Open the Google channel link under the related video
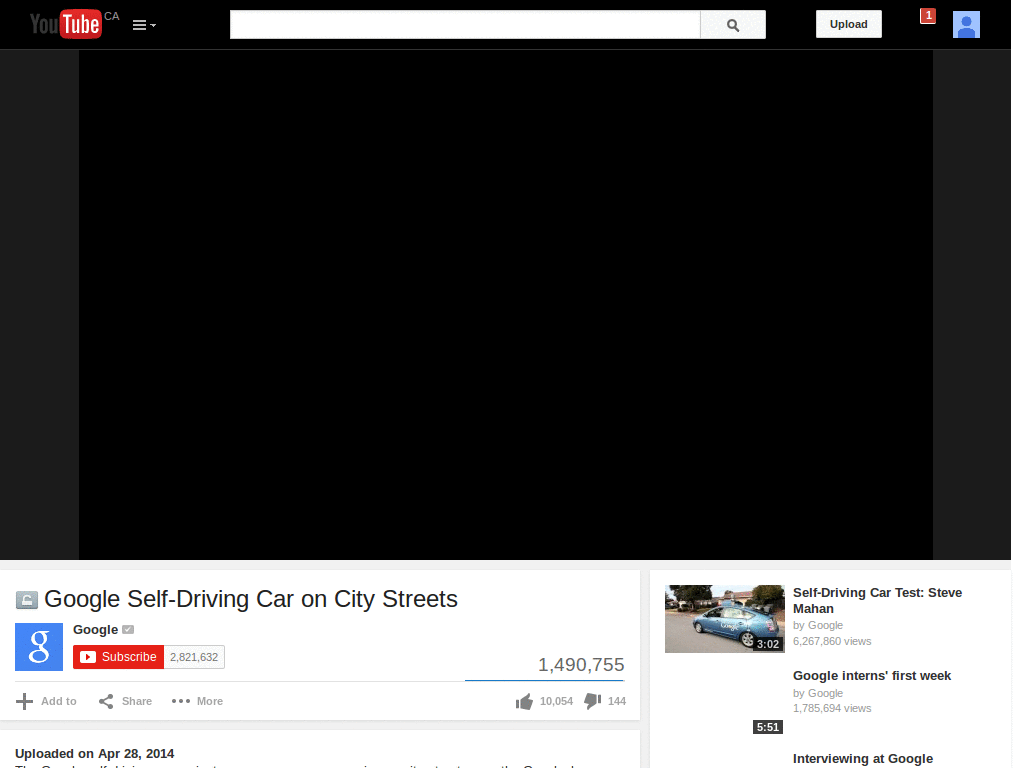Viewport: 1024px width, 768px height. [825, 624]
